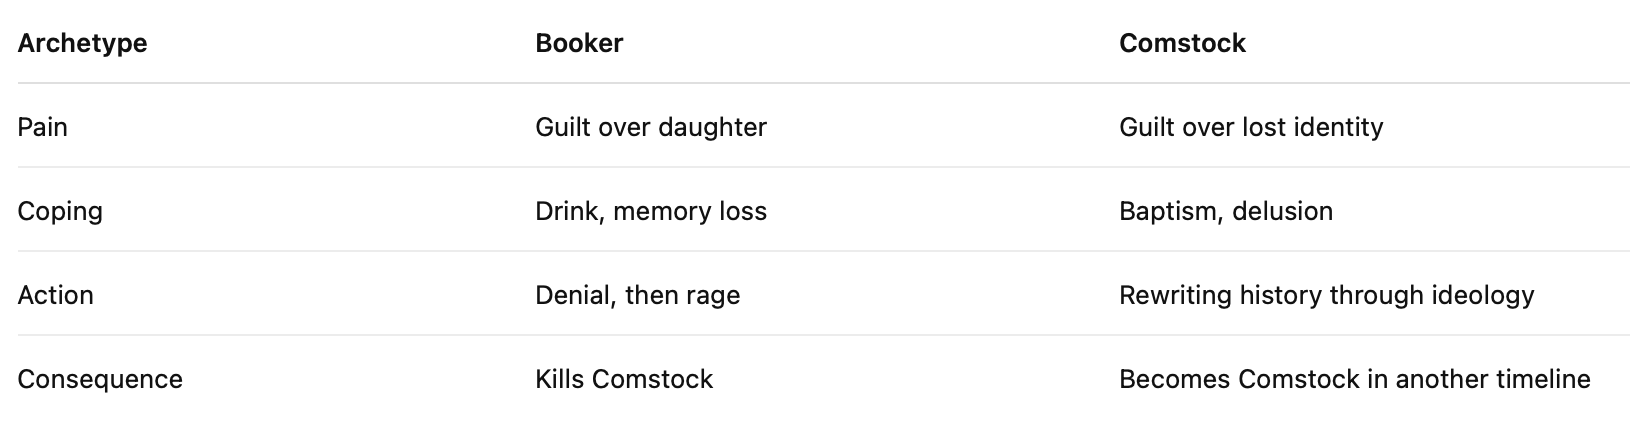The width and height of the screenshot is (1630, 426).
Task: Select the 'Drink, memory loss' cell
Action: tap(651, 211)
